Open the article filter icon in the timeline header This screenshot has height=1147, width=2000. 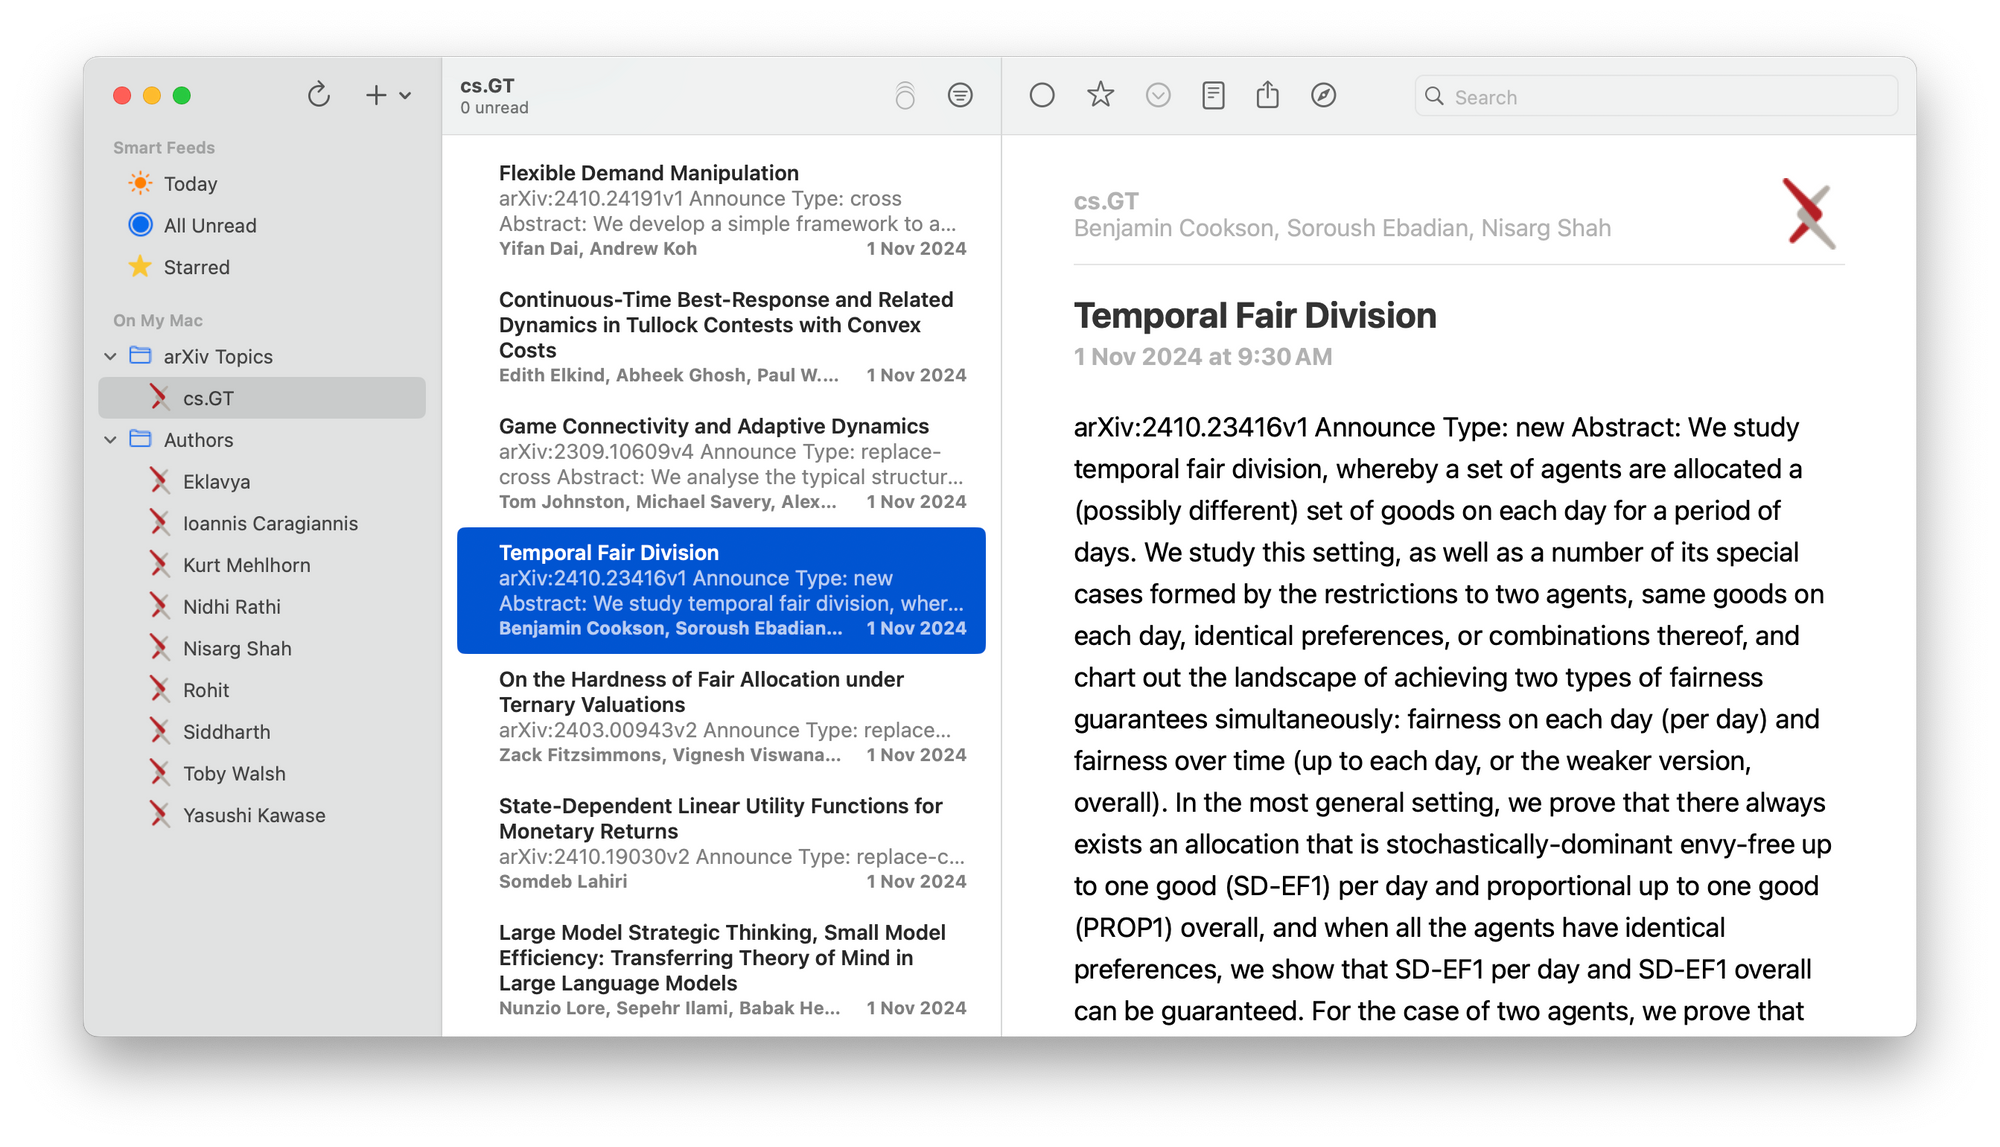coord(960,95)
